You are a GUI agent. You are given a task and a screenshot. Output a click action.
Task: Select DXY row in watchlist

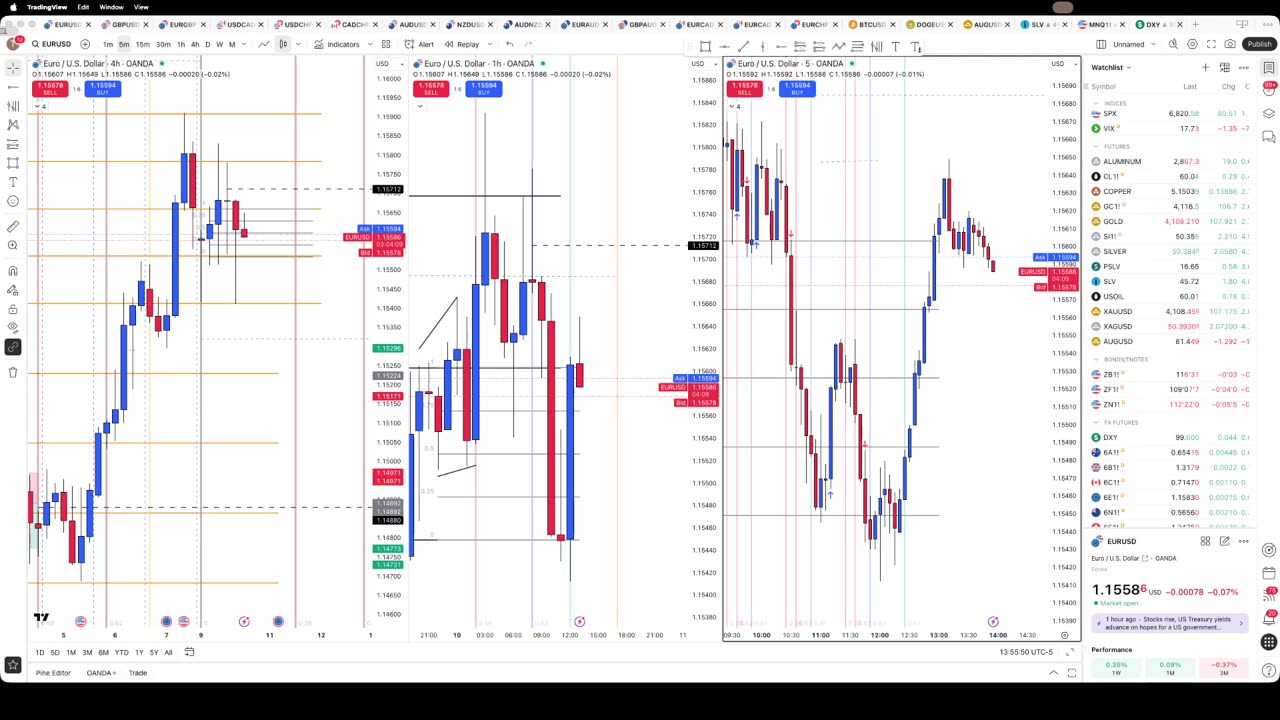click(1170, 437)
